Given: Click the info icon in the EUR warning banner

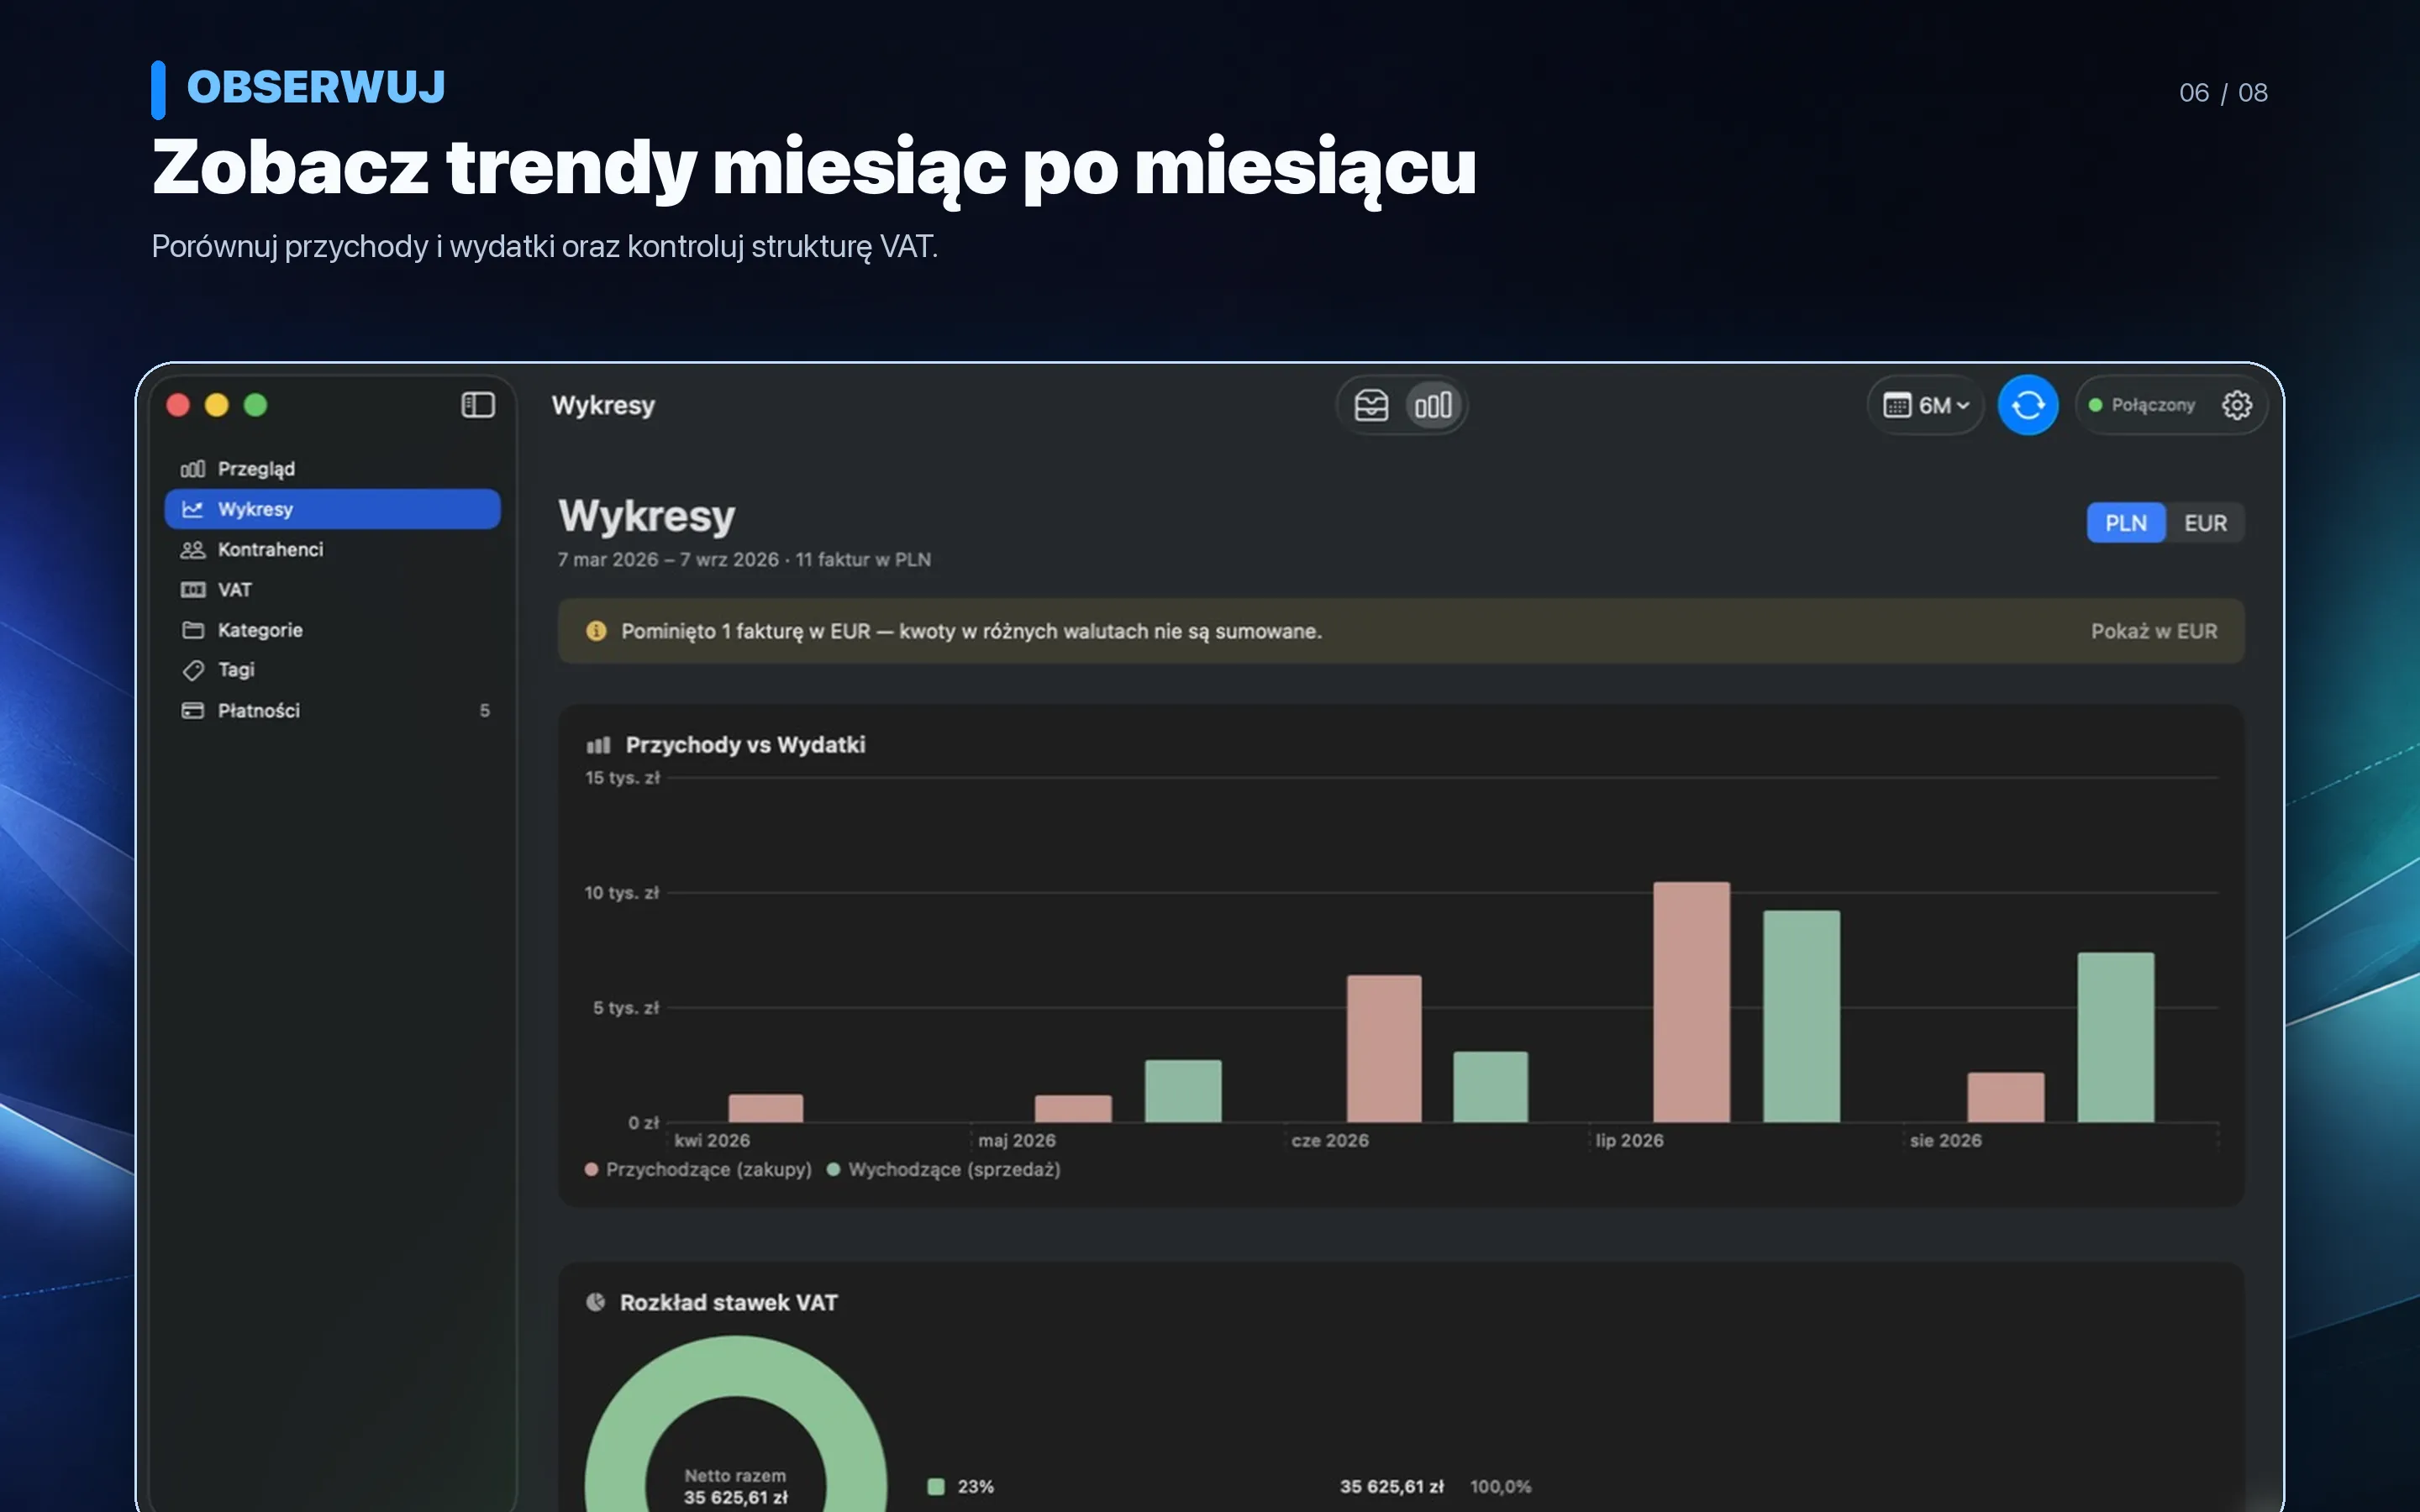Looking at the screenshot, I should pos(596,631).
